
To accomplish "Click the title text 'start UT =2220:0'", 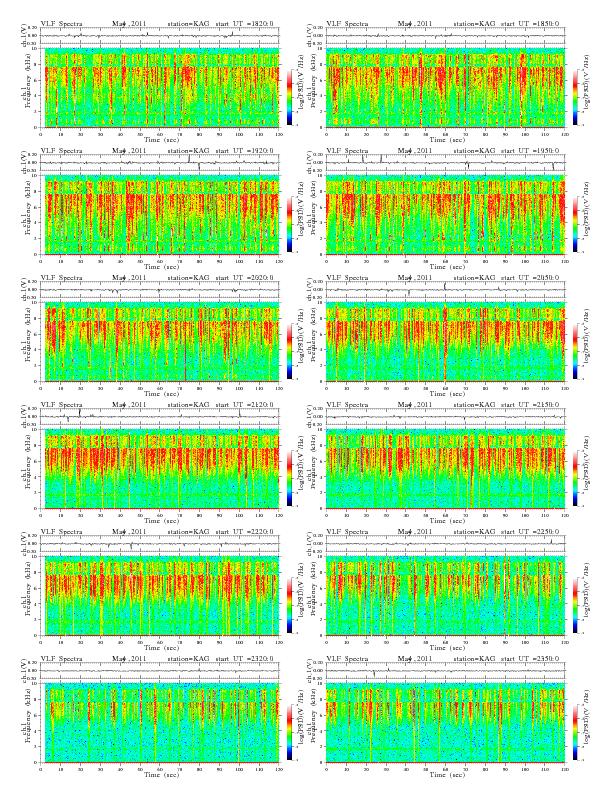I will (x=244, y=531).
